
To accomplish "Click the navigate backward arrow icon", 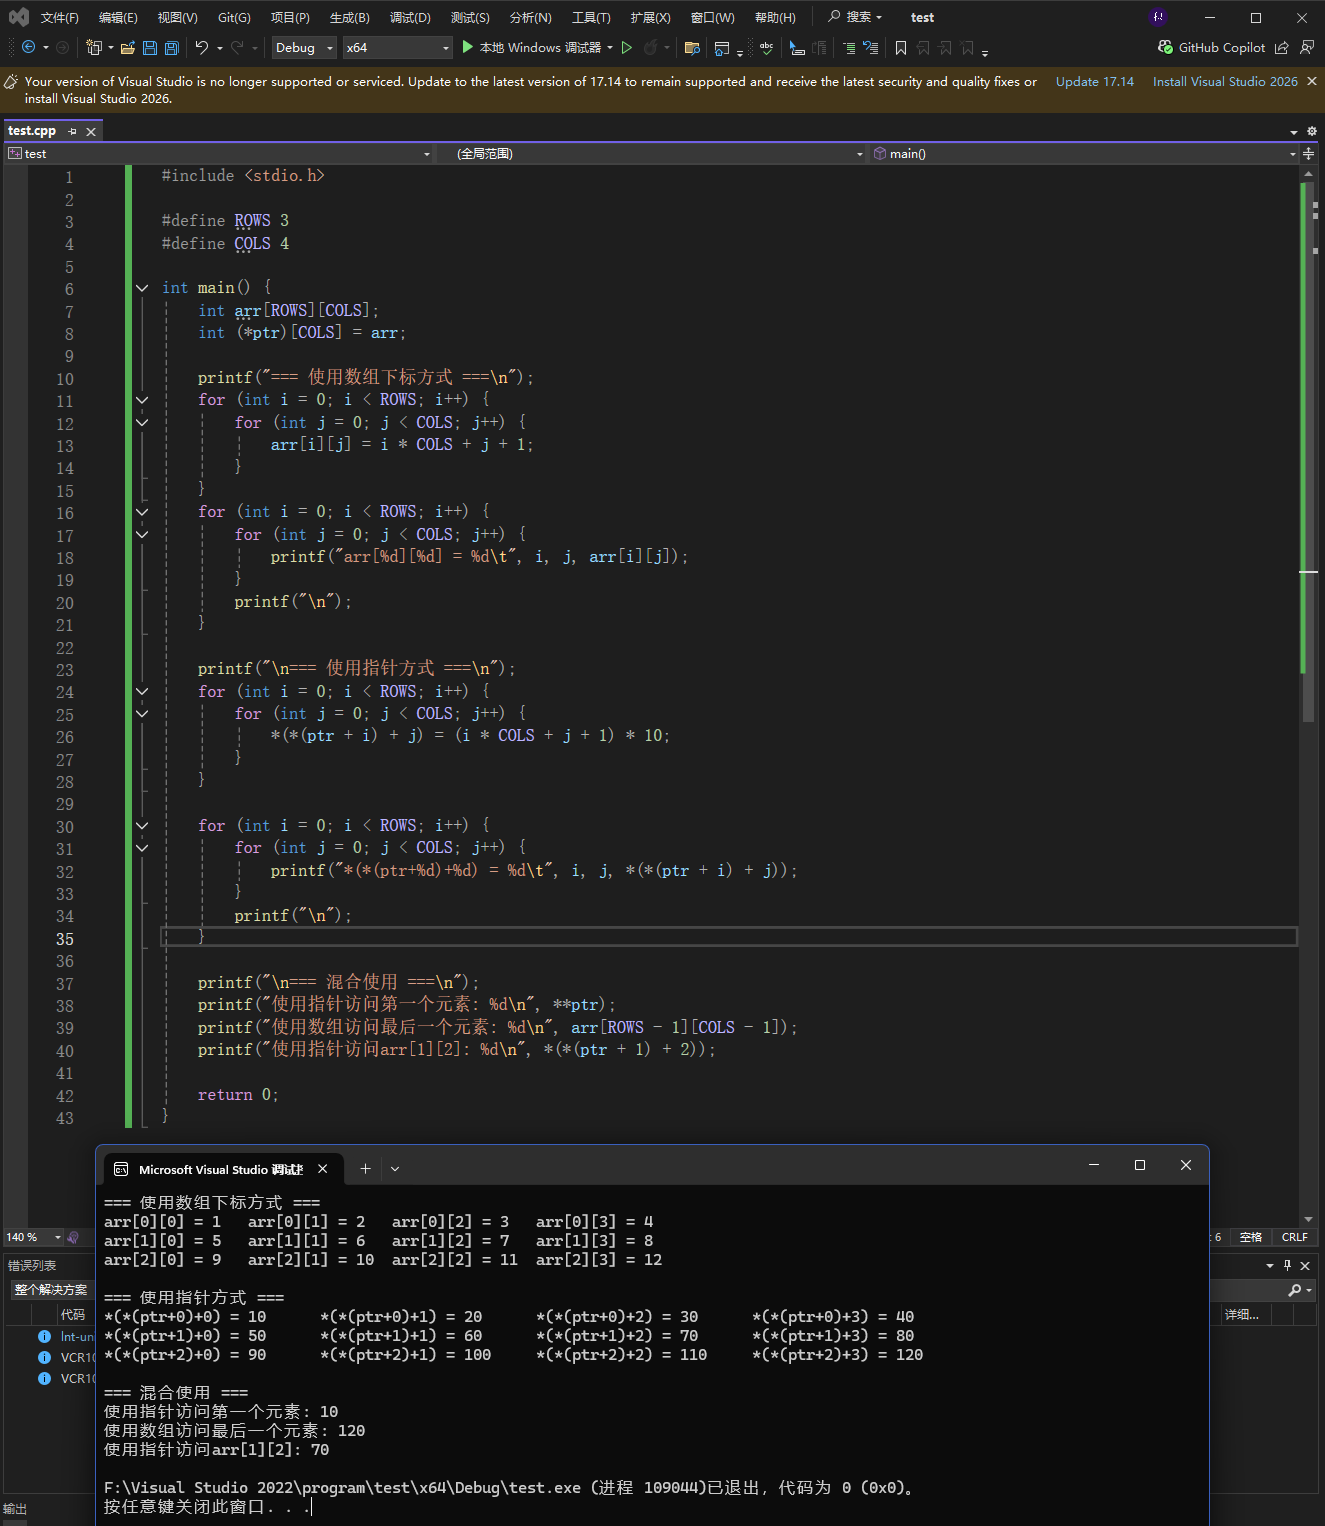I will tap(28, 47).
